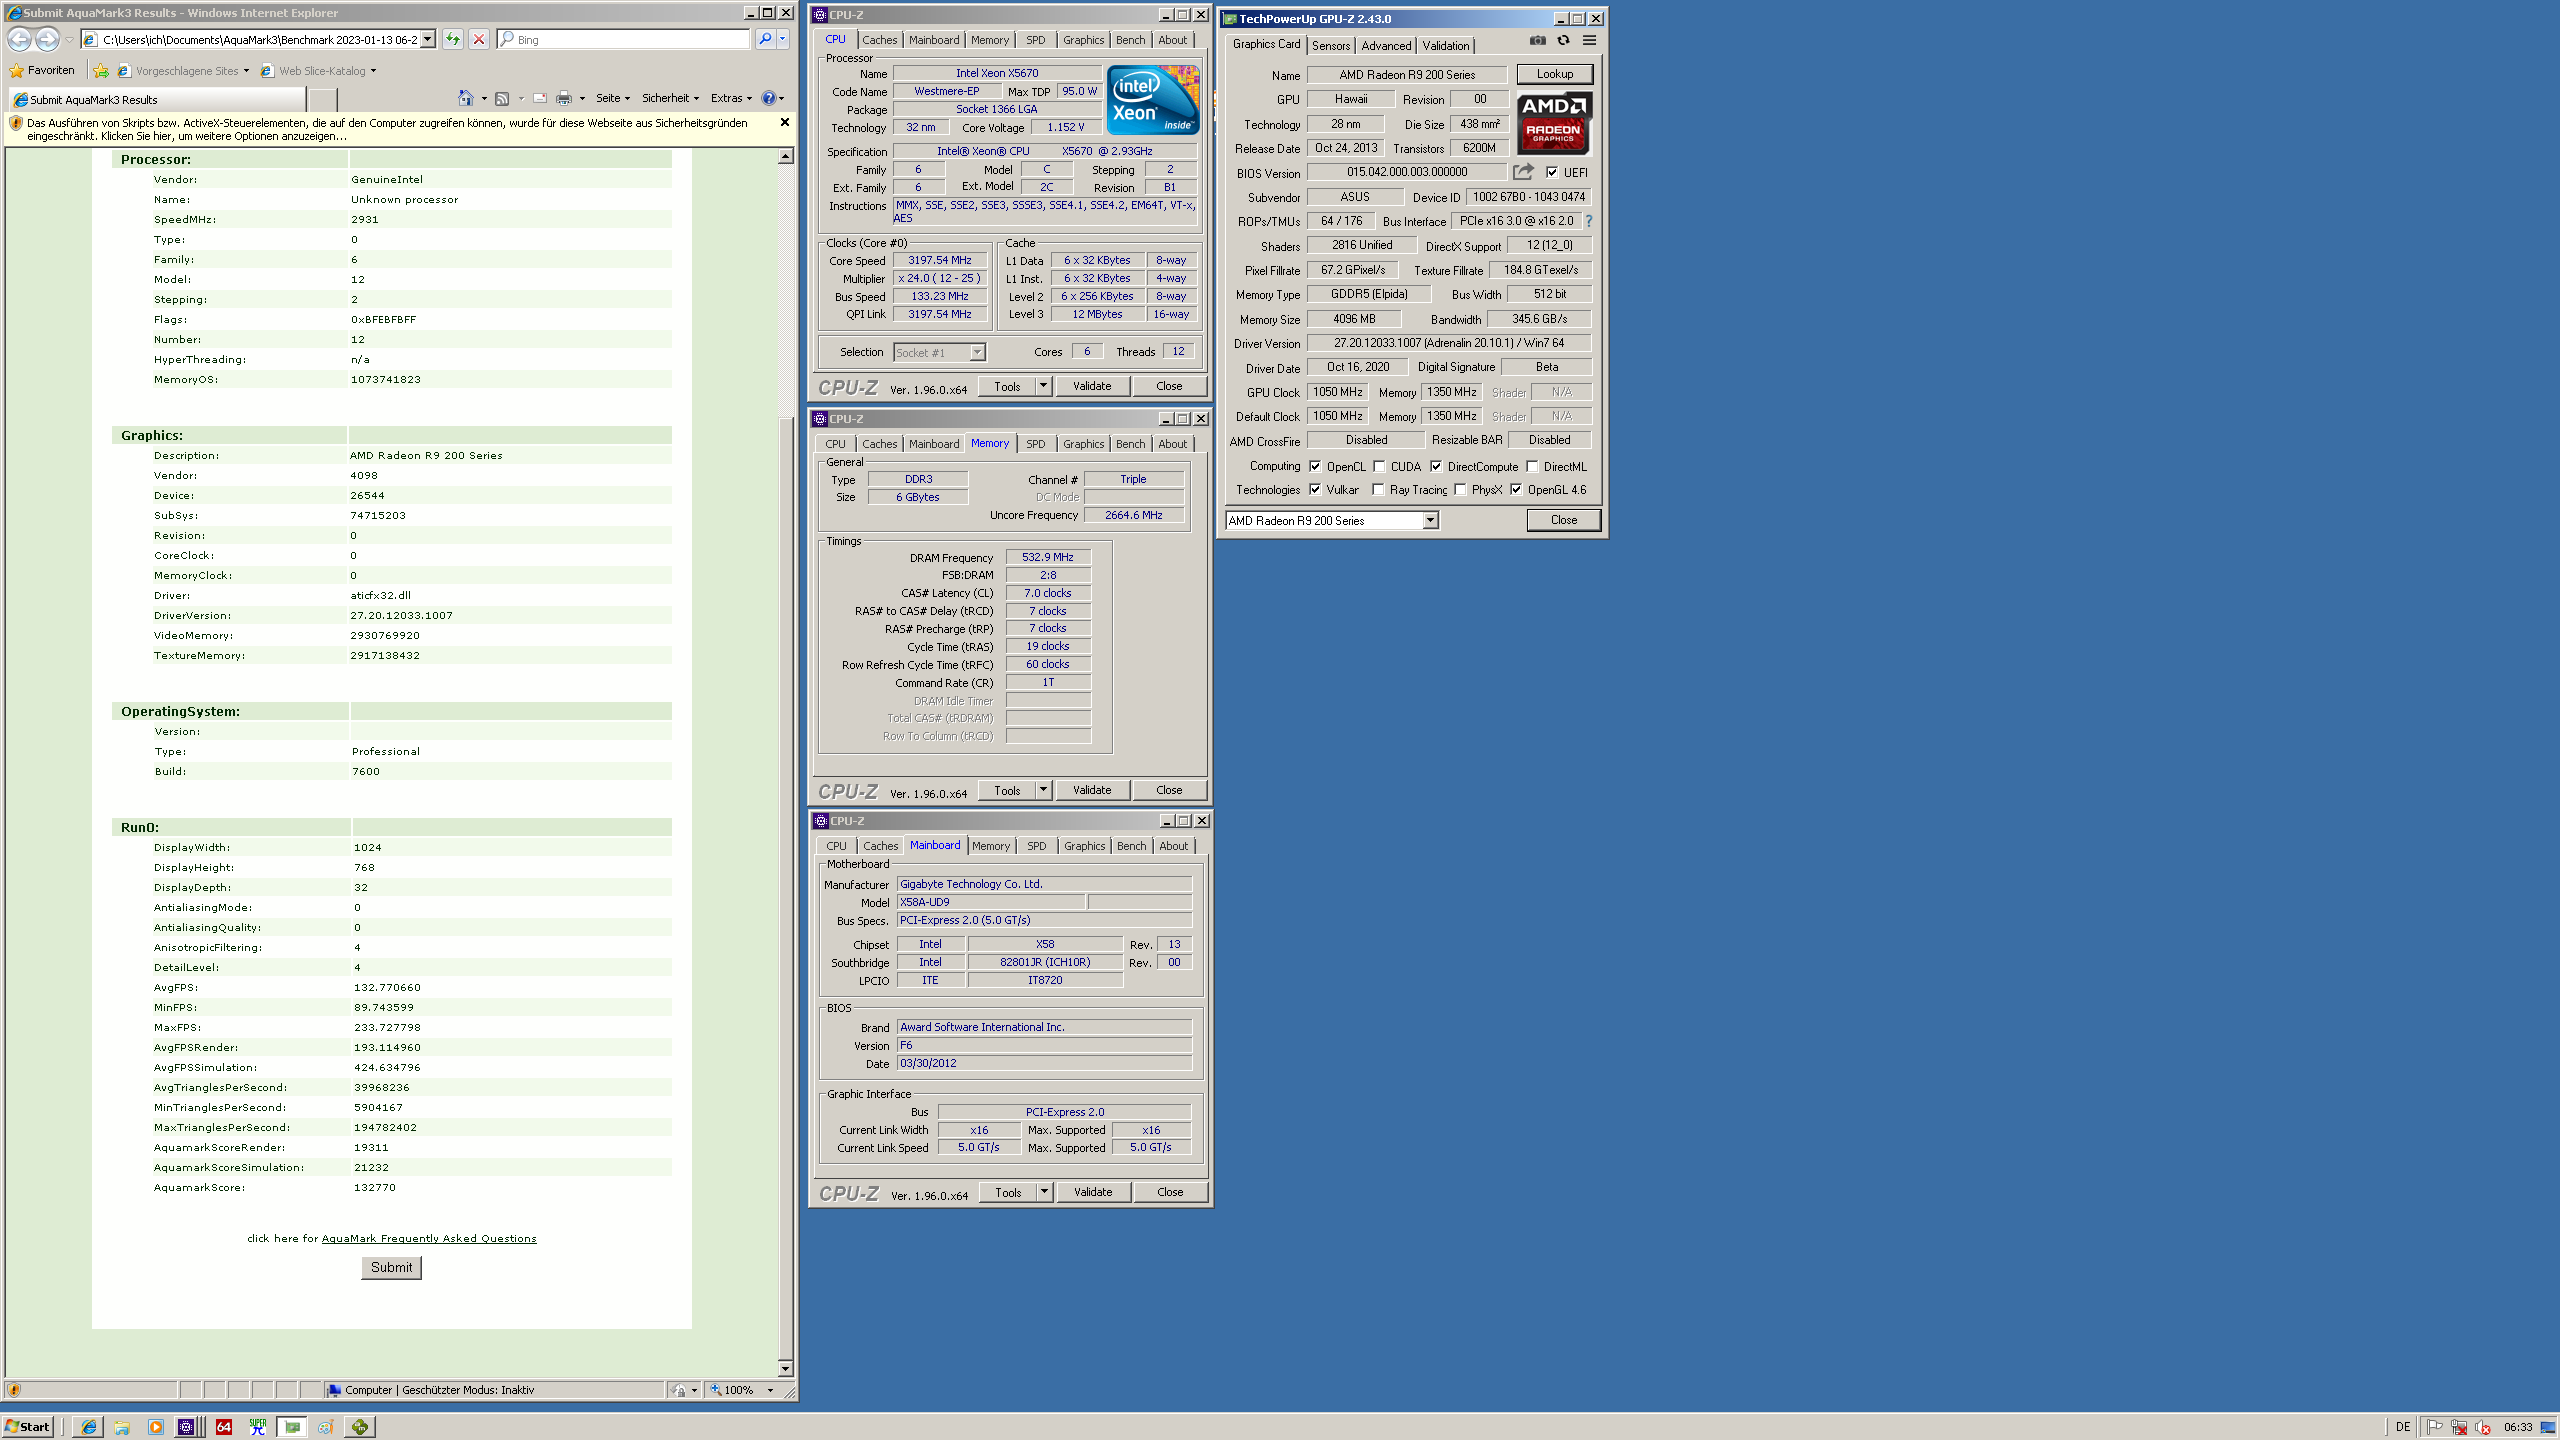This screenshot has height=1440, width=2560.
Task: Open the AquaMark Frequently Asked Questions link
Action: click(x=429, y=1238)
